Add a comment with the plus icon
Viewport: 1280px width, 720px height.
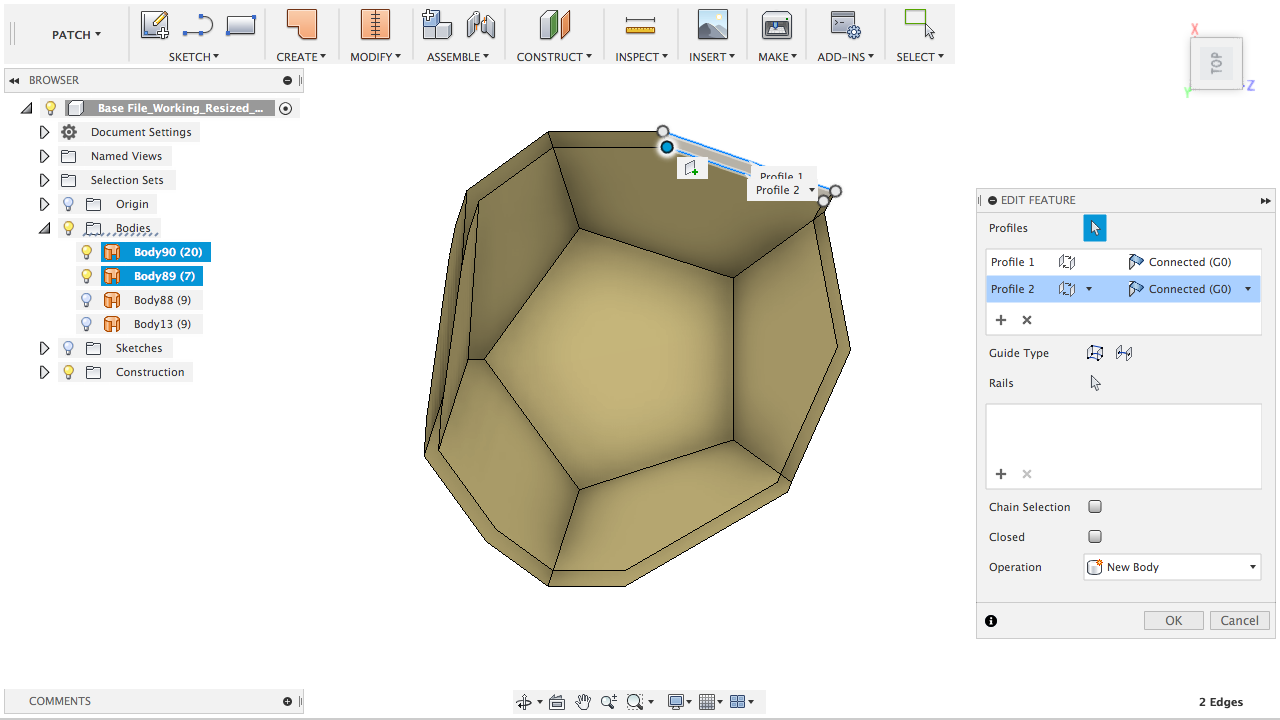point(287,701)
